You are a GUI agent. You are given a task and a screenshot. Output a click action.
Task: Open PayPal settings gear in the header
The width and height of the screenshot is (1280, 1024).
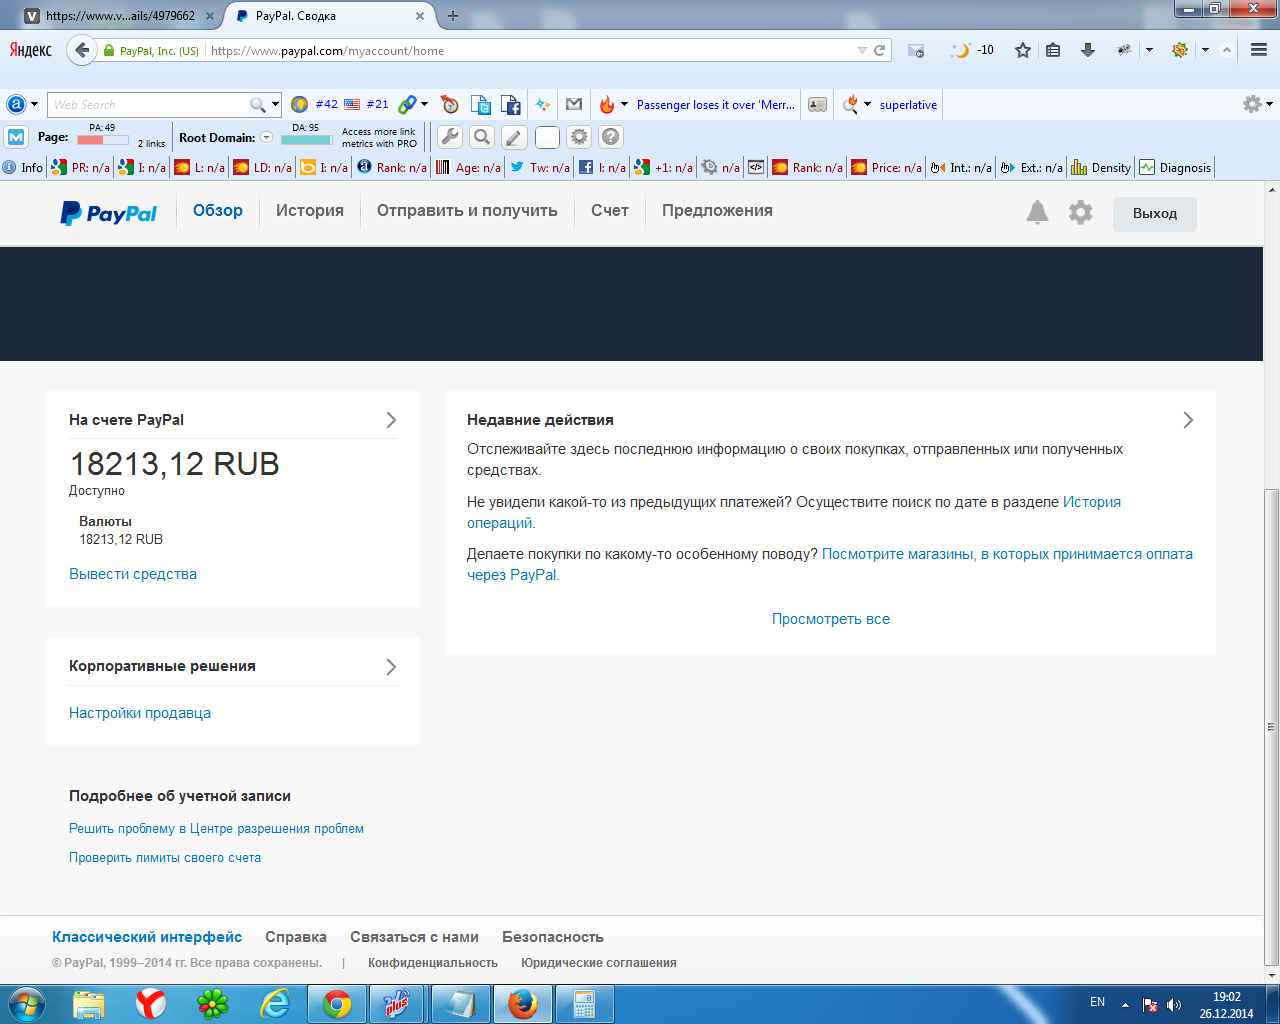[1081, 212]
